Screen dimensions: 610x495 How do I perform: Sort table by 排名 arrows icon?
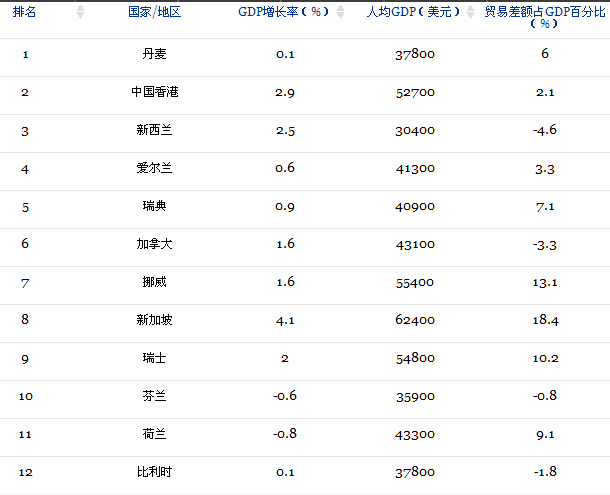(80, 12)
